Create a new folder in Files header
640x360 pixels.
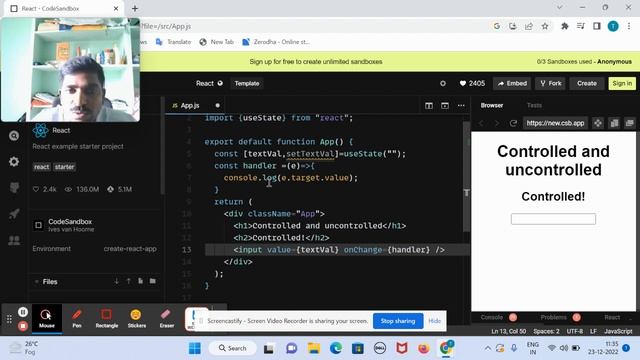pyautogui.click(x=153, y=281)
